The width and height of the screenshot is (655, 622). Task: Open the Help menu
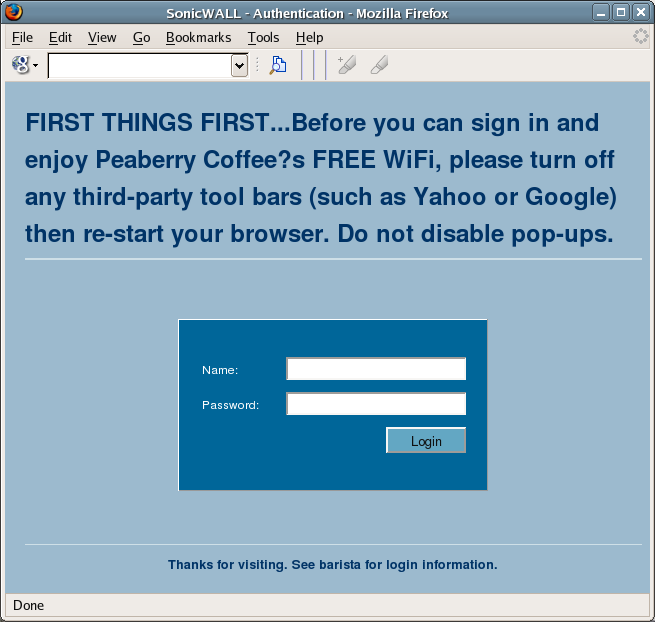310,37
